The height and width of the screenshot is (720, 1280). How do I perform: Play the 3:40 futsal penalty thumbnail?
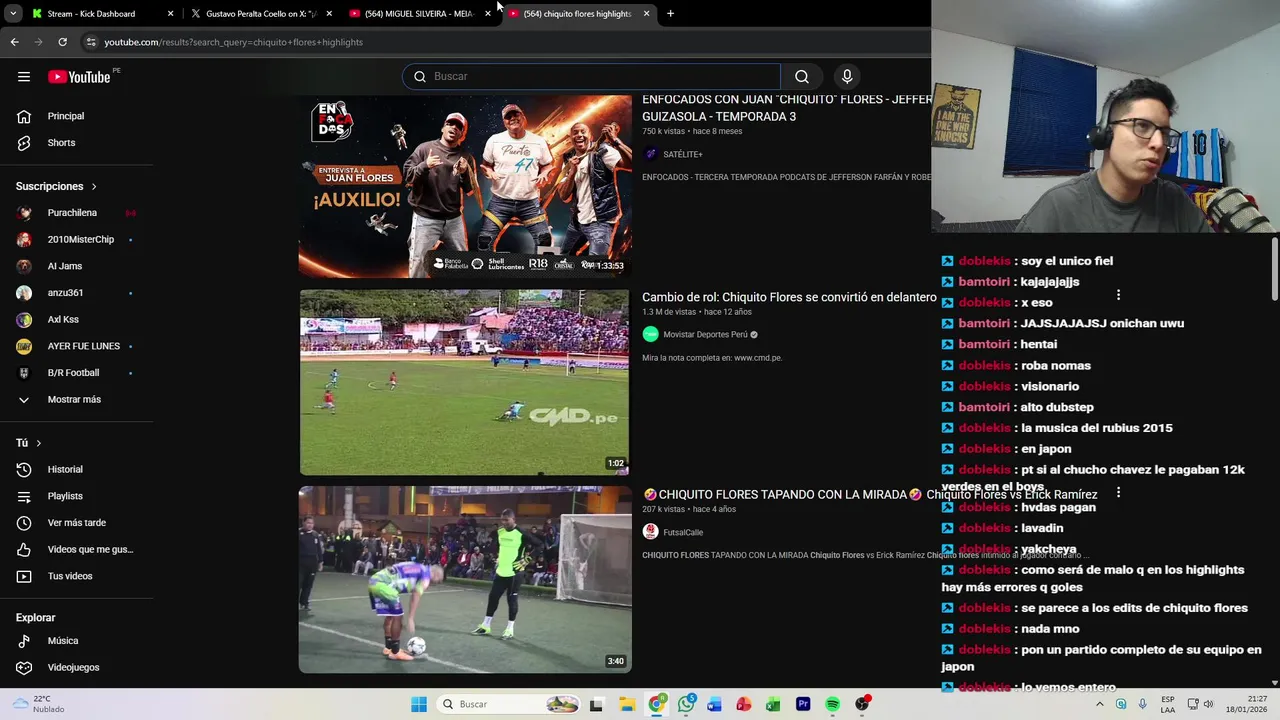tap(465, 579)
